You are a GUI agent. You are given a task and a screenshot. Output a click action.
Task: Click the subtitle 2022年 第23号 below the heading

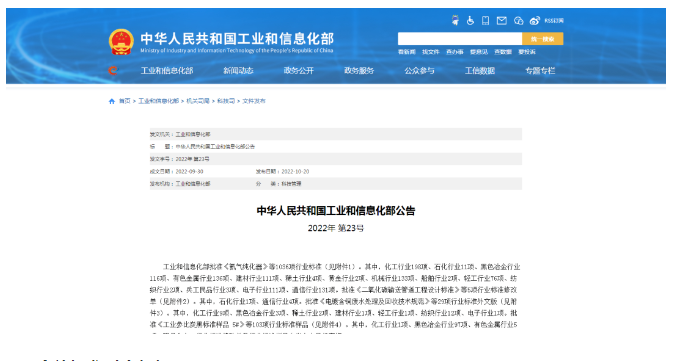[336, 228]
